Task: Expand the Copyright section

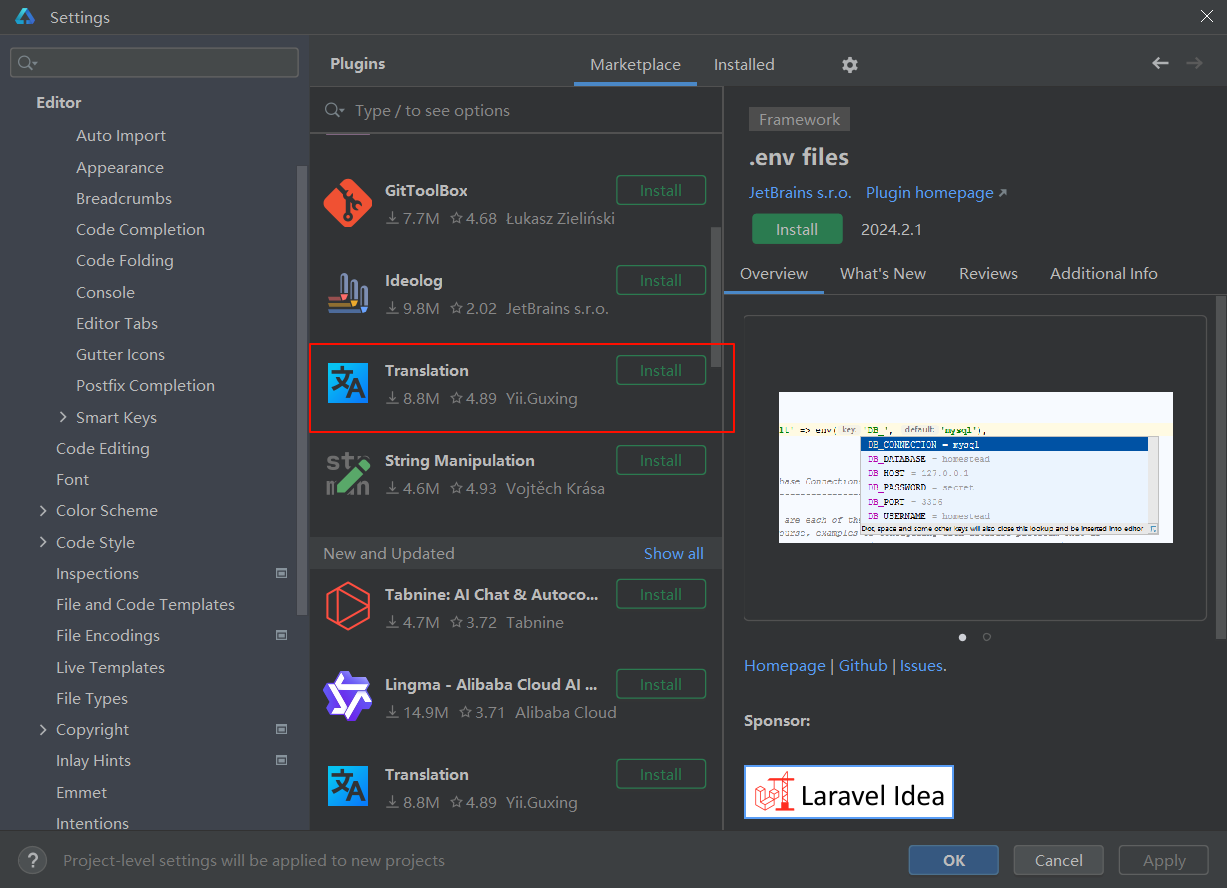Action: [43, 729]
